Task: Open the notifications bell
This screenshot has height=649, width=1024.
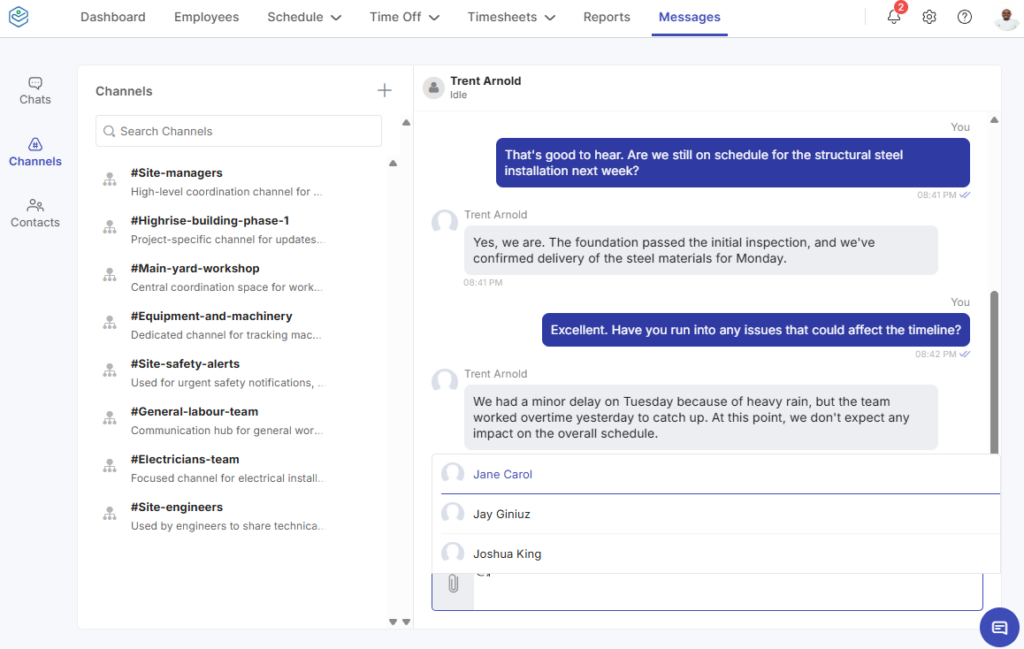Action: coord(893,17)
